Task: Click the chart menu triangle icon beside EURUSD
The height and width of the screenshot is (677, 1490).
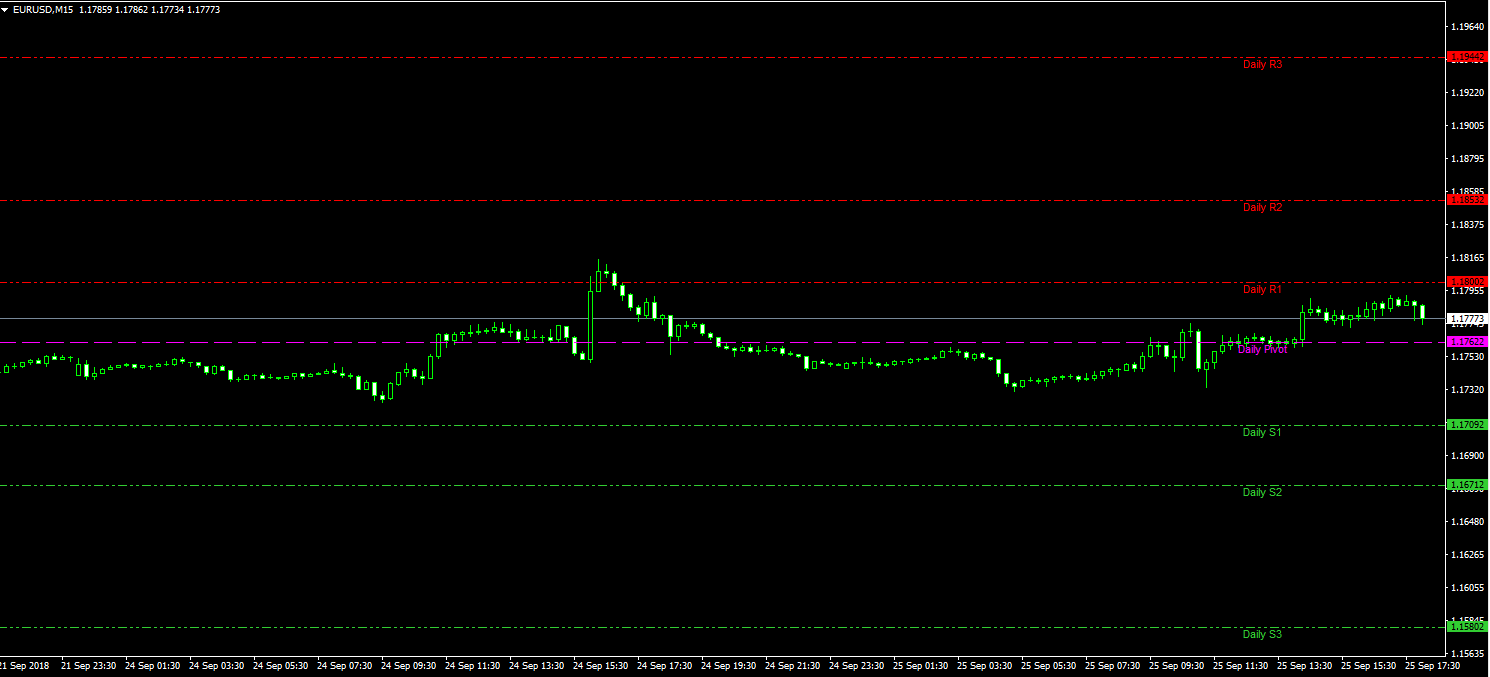Action: coord(6,9)
